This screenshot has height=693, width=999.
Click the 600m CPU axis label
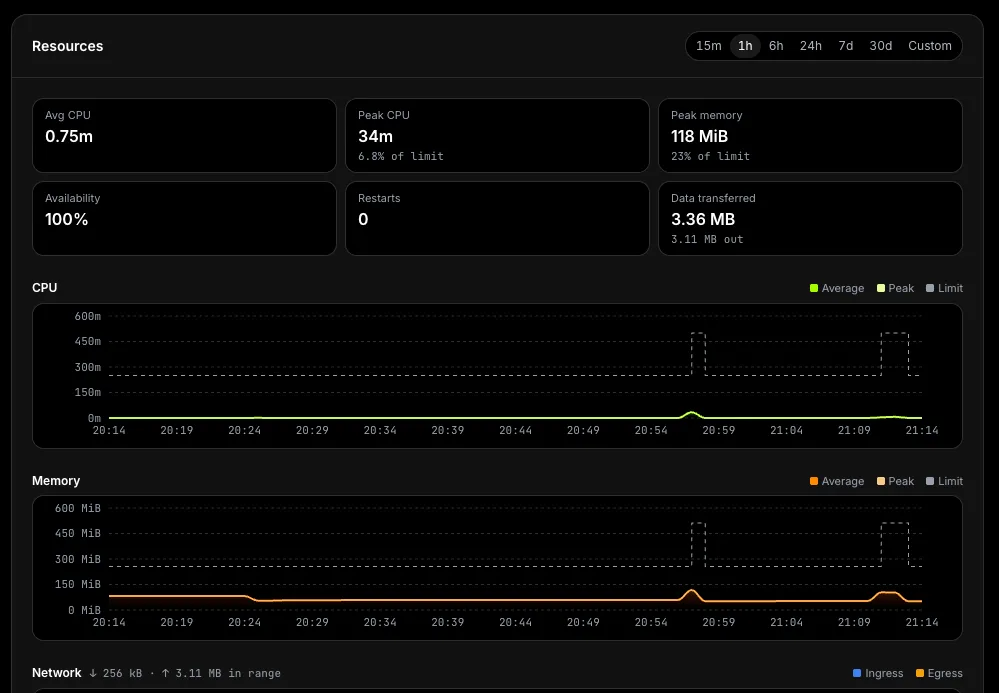pyautogui.click(x=87, y=316)
